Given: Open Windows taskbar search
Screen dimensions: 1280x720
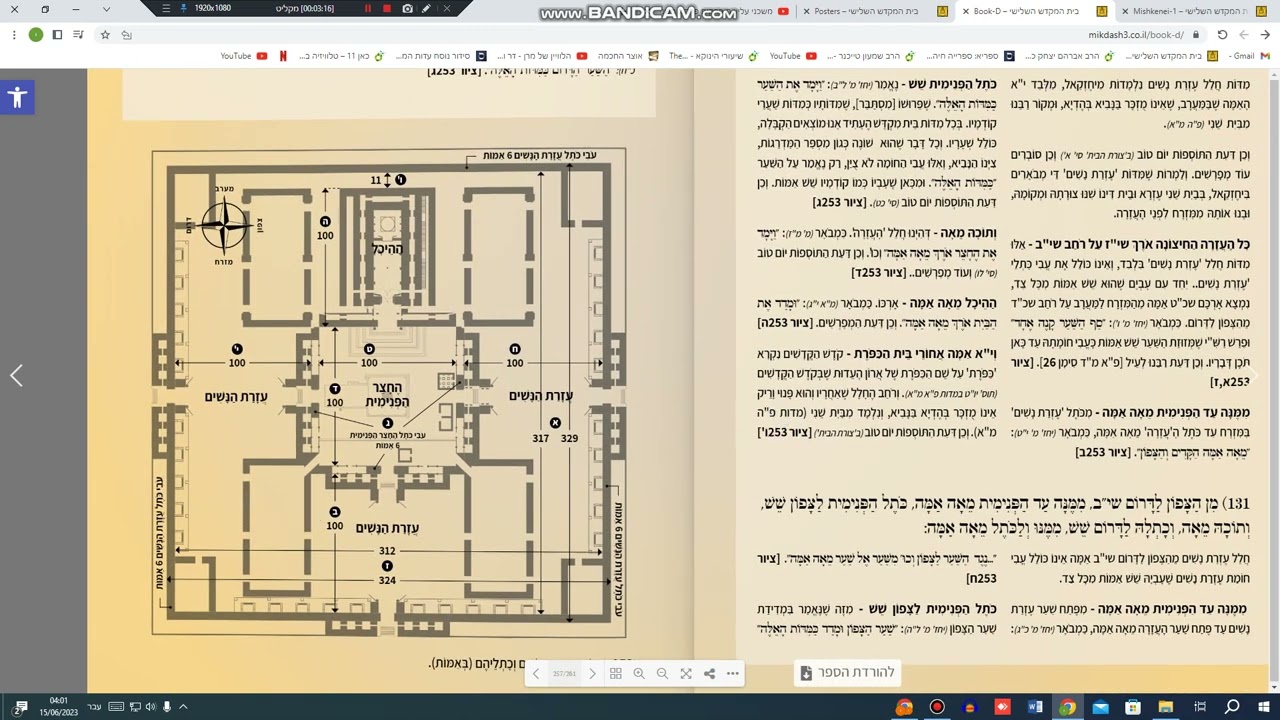Looking at the screenshot, I should (x=1232, y=707).
